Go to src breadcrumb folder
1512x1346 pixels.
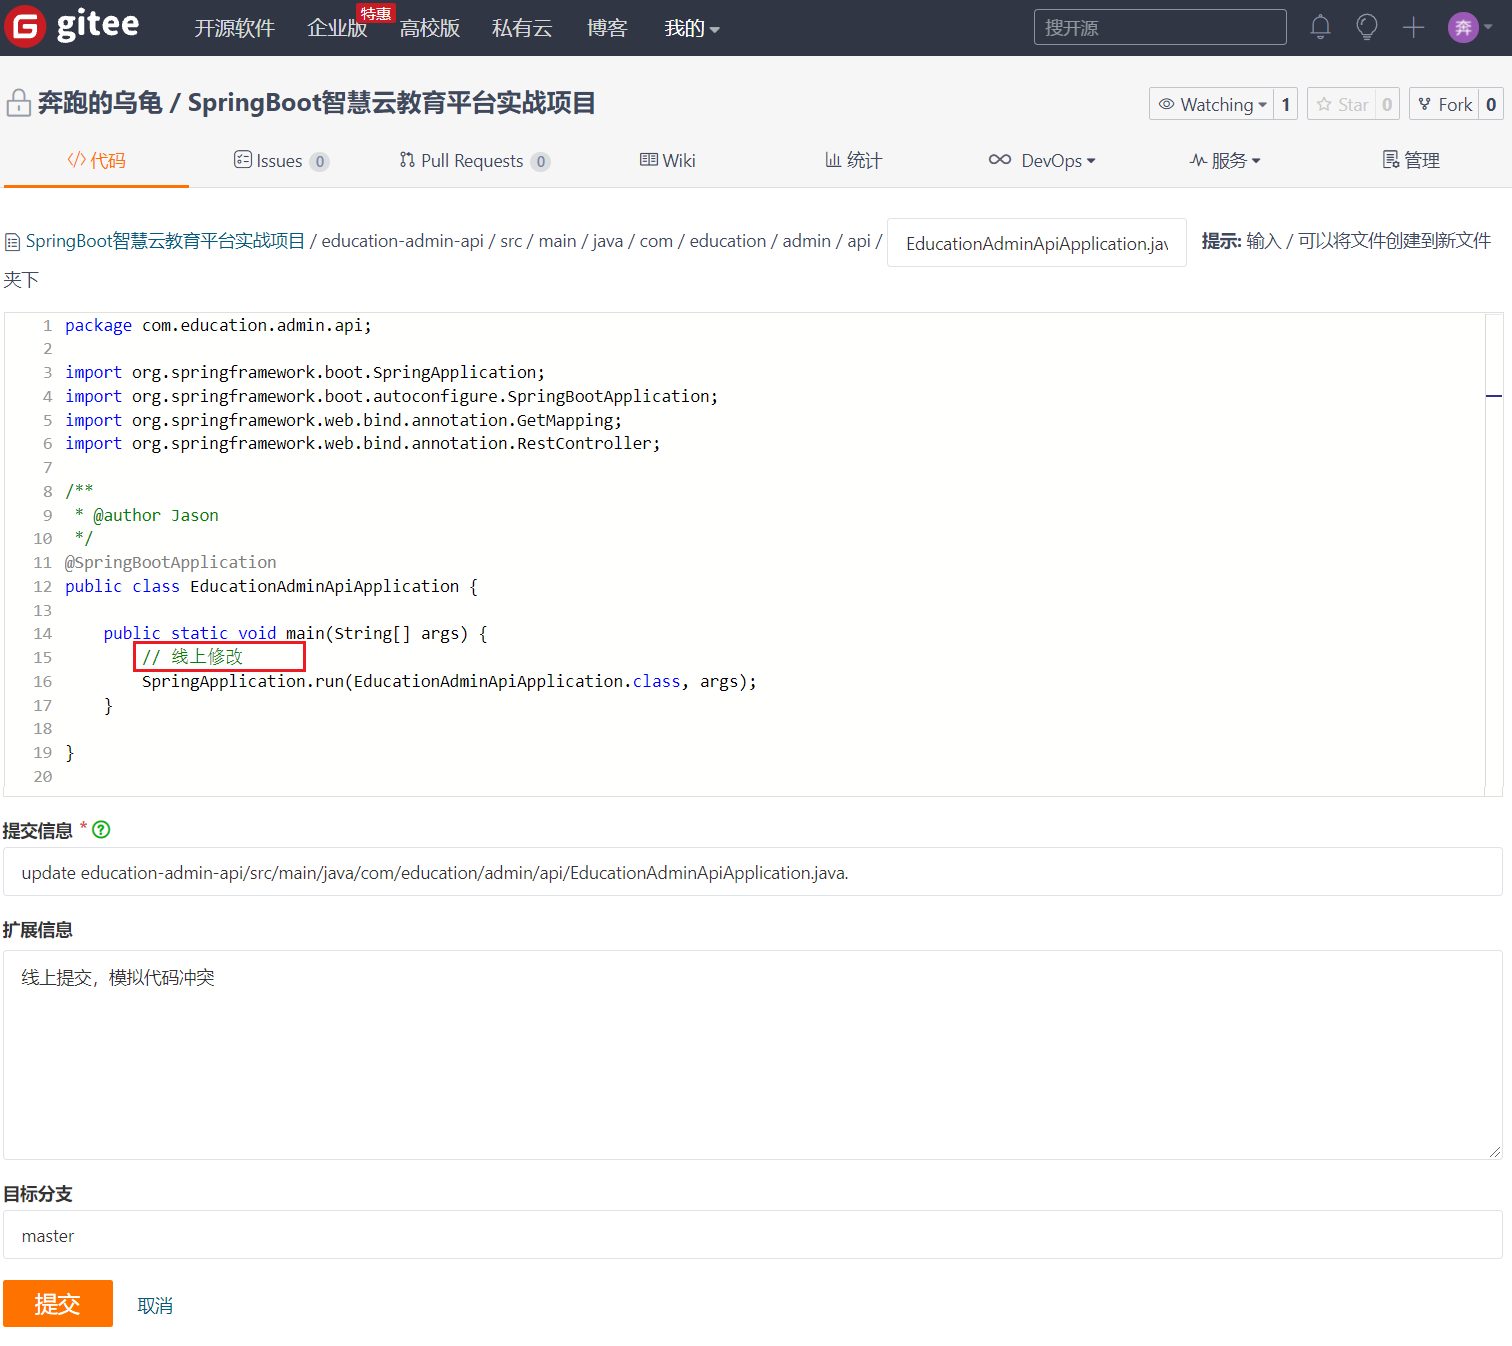click(x=511, y=241)
